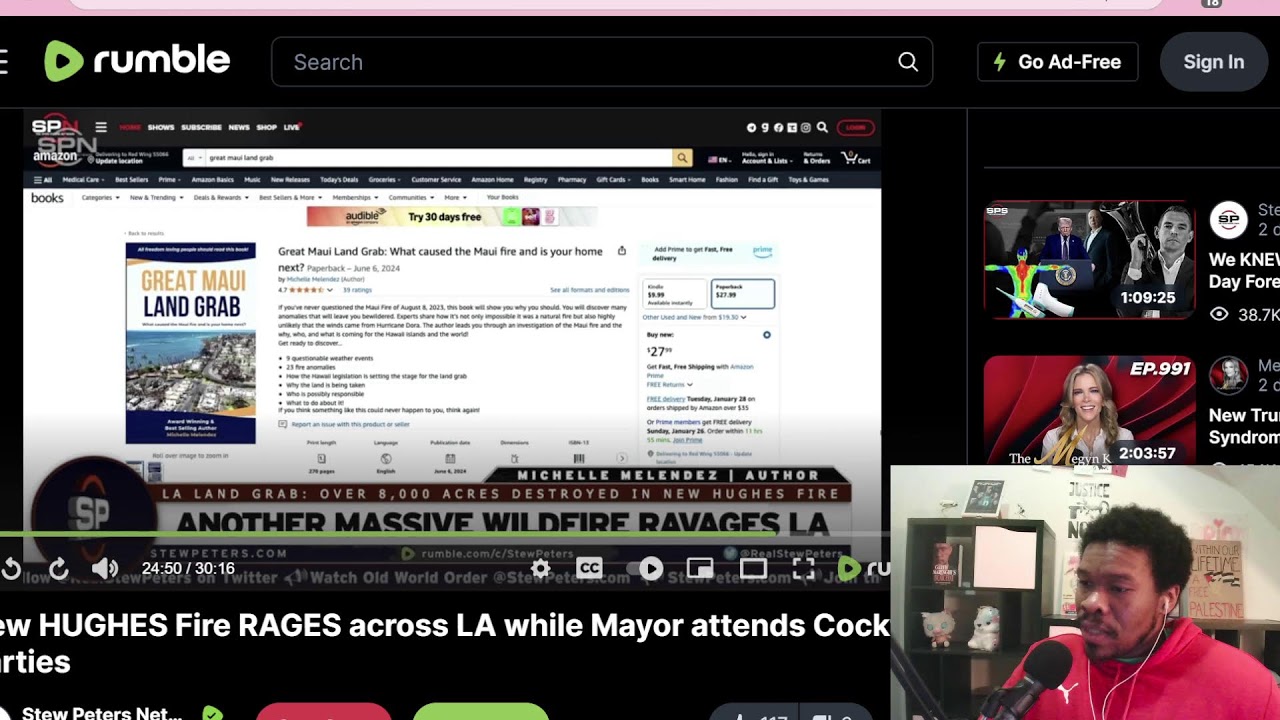Click the Rumble search field

click(602, 62)
